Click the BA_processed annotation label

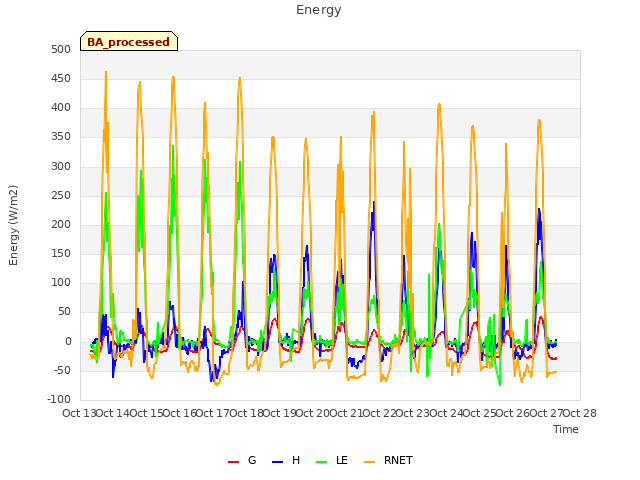[129, 42]
